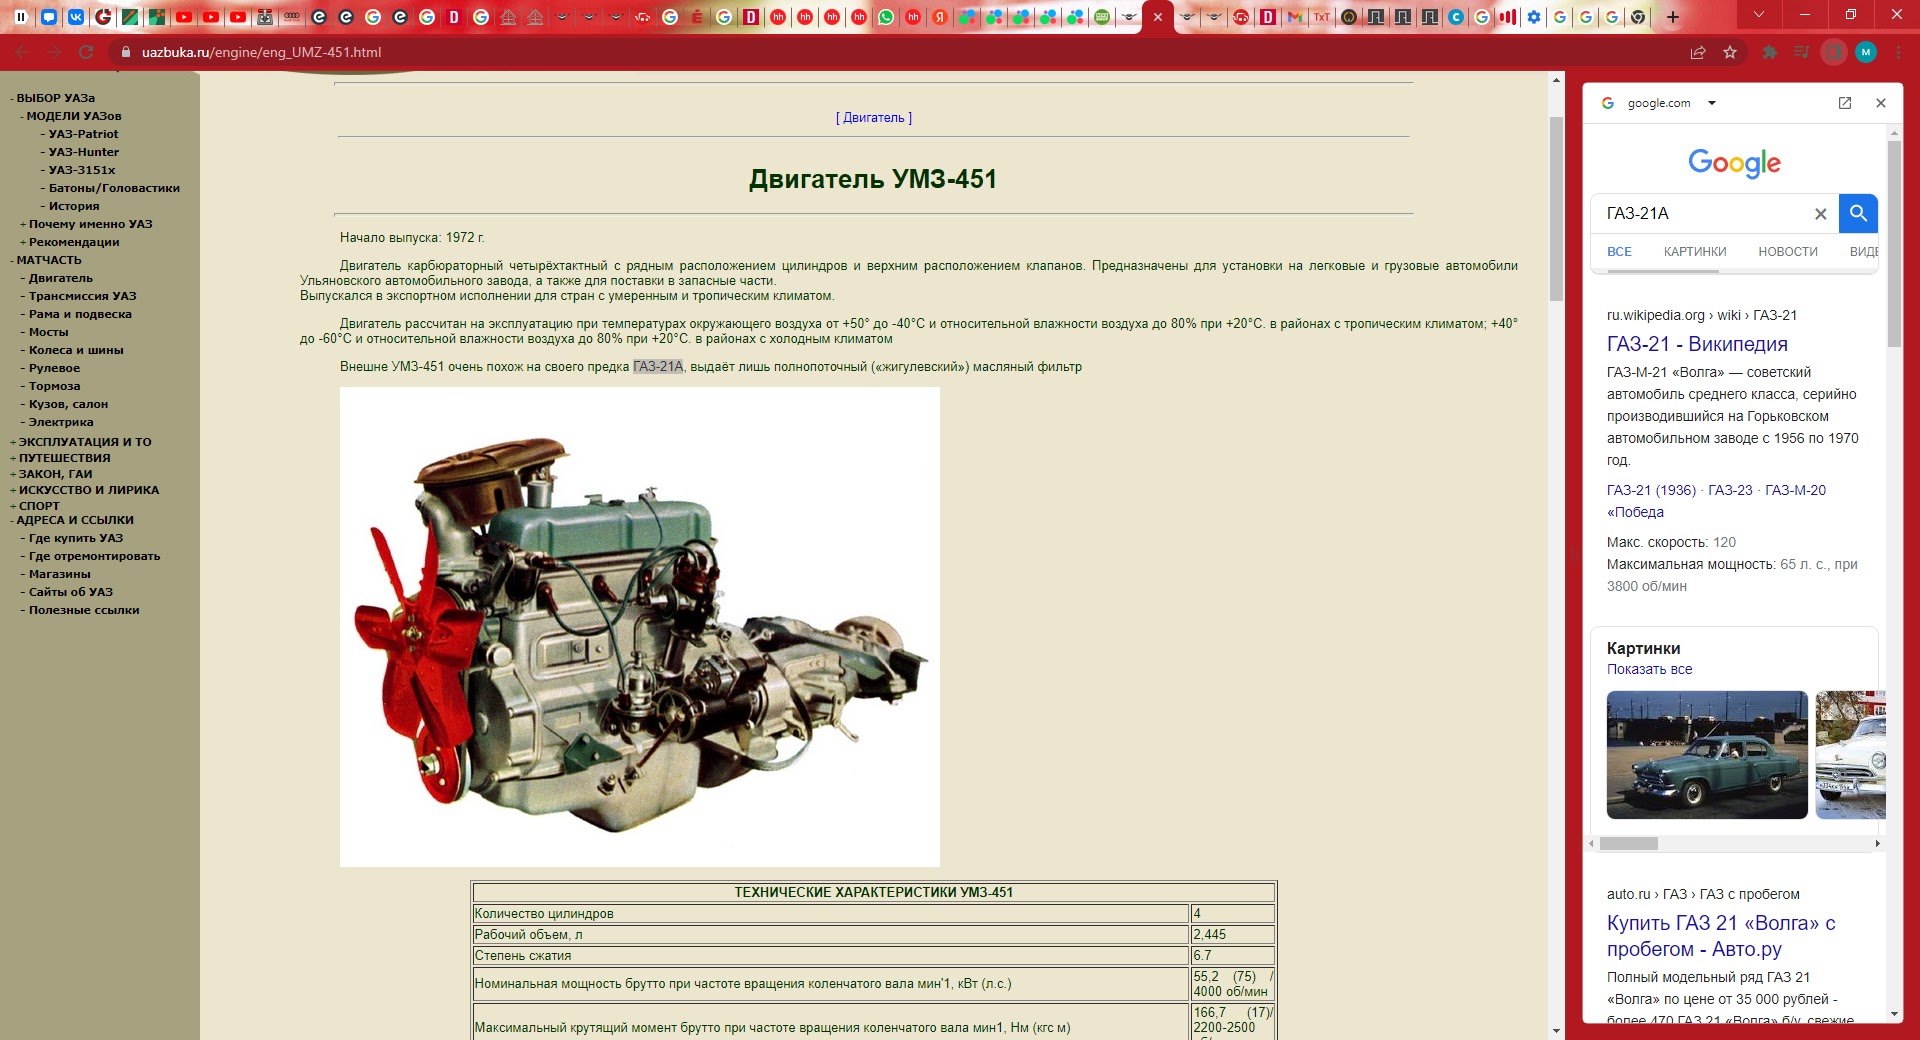1920x1040 pixels.
Task: Open the [ Двигатель ] link
Action: click(x=873, y=118)
